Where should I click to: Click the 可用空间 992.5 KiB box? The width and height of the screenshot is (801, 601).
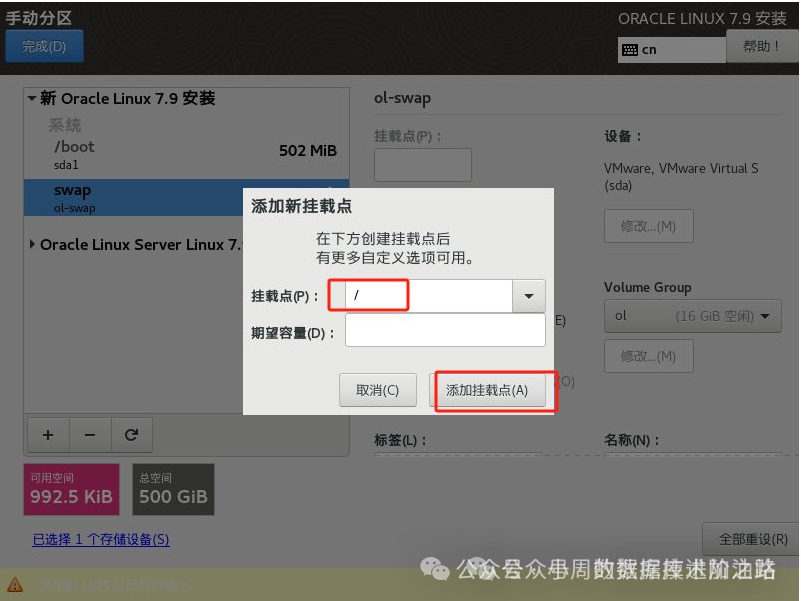point(72,489)
